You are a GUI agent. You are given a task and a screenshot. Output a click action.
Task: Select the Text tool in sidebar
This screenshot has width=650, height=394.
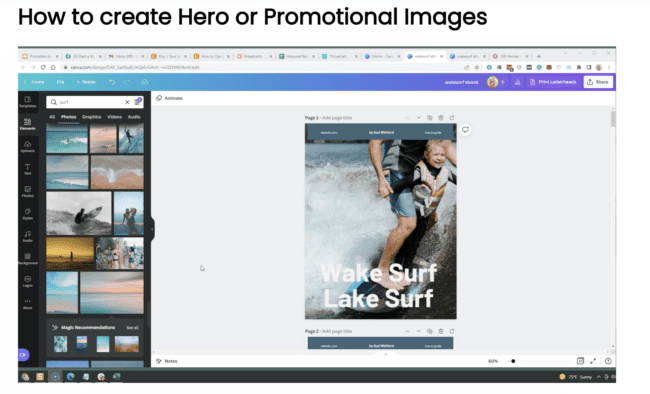point(27,169)
